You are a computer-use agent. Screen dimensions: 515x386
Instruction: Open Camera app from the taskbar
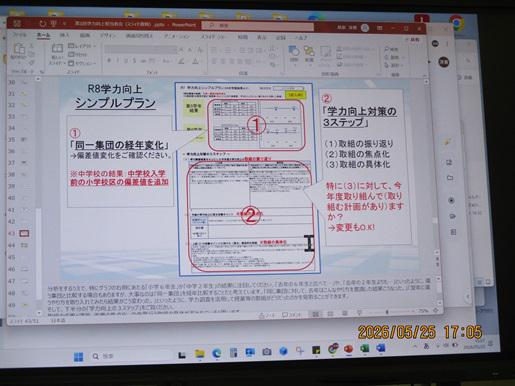coord(266,352)
